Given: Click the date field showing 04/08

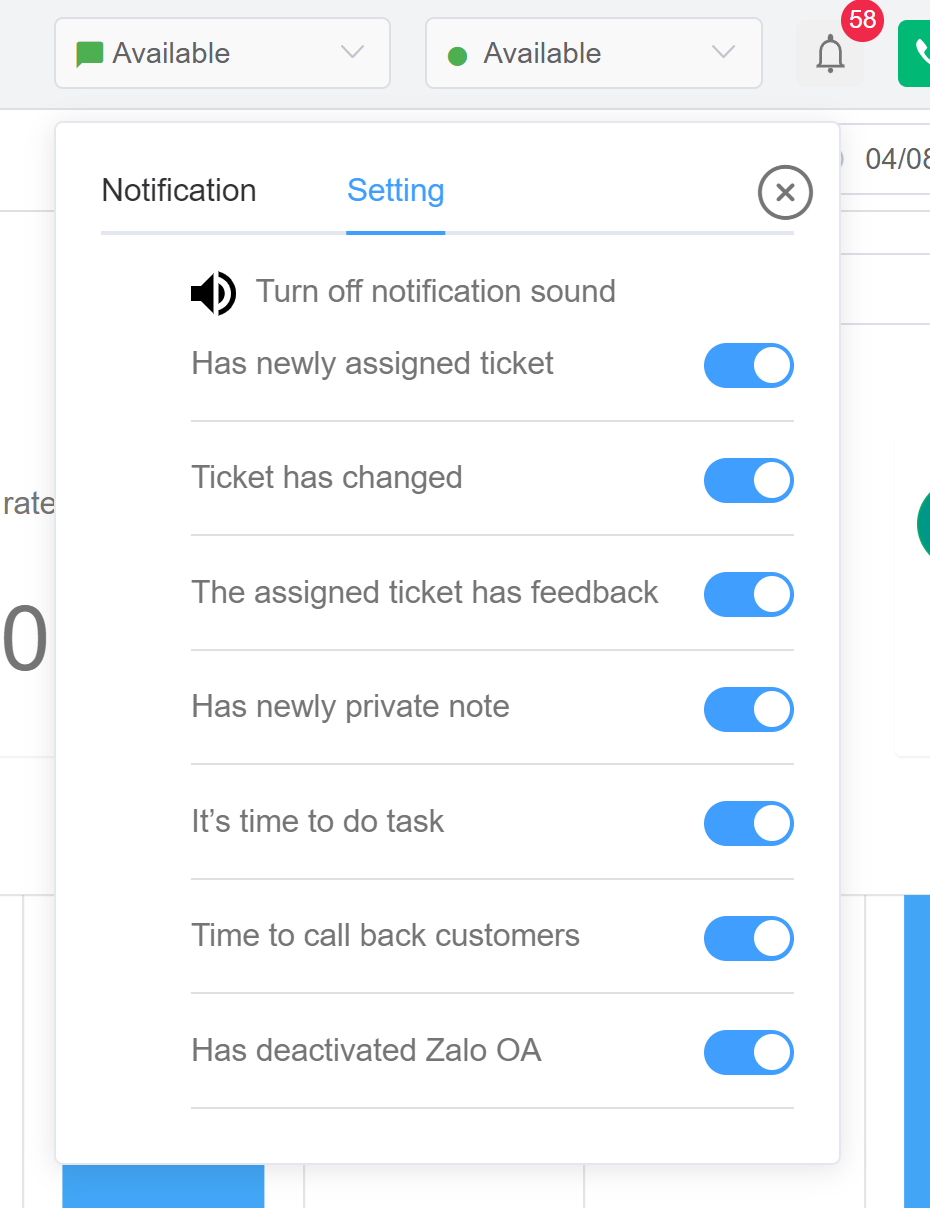Looking at the screenshot, I should [896, 159].
